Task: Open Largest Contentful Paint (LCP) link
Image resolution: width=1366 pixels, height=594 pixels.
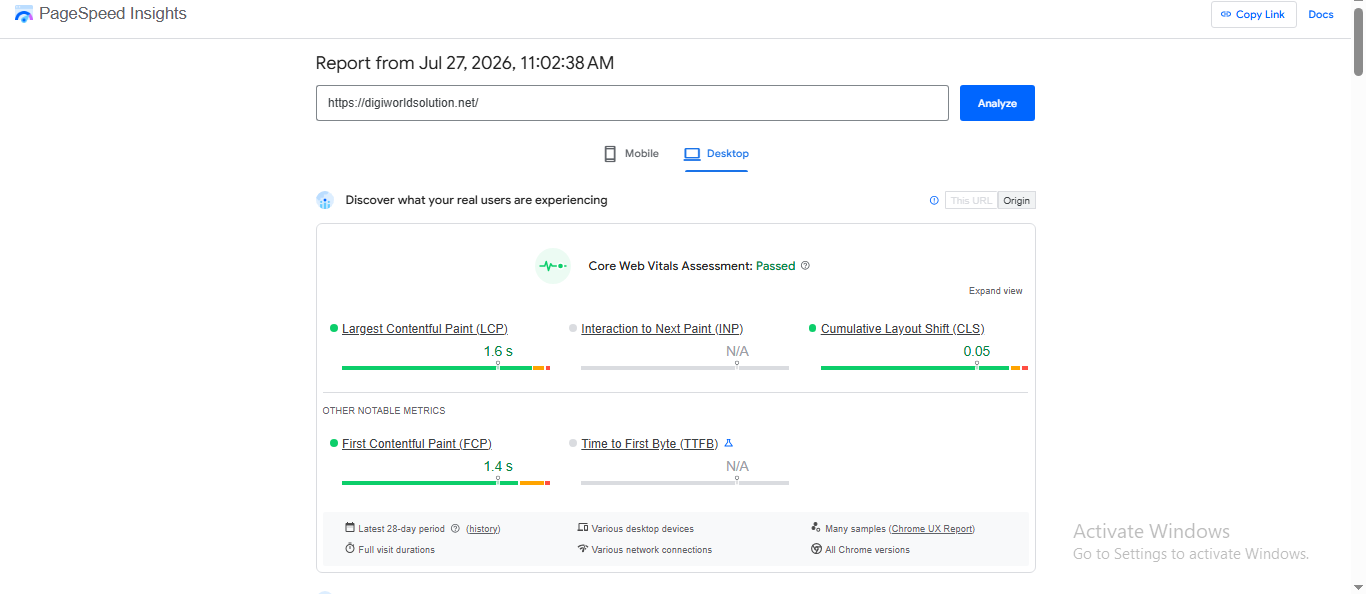Action: [x=425, y=329]
